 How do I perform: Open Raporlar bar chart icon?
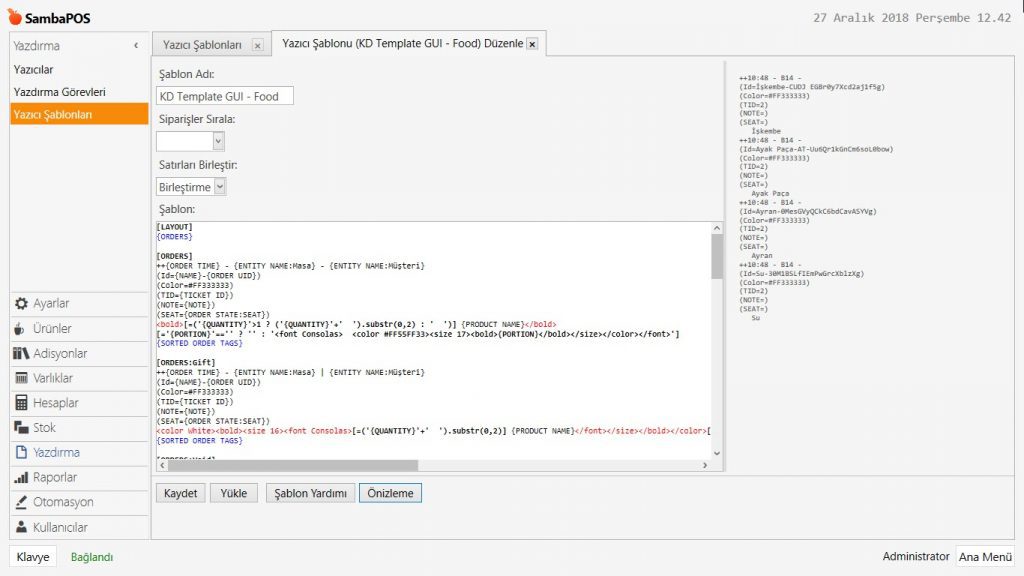22,478
